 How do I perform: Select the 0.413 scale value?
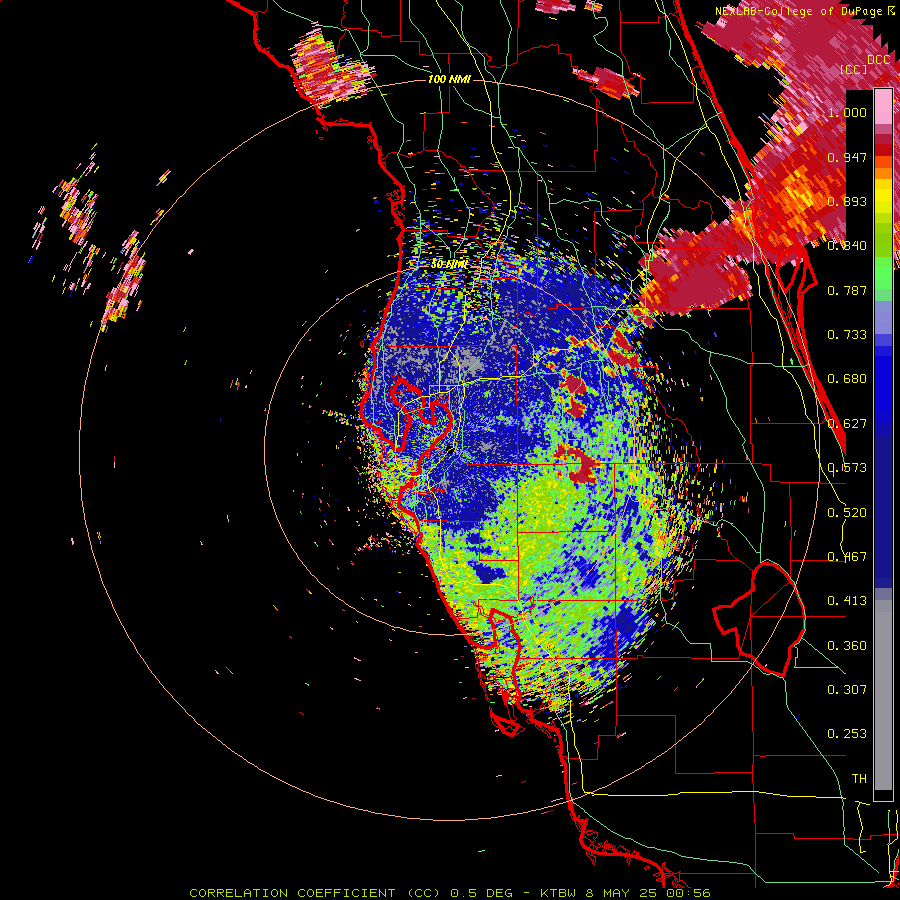click(x=847, y=601)
